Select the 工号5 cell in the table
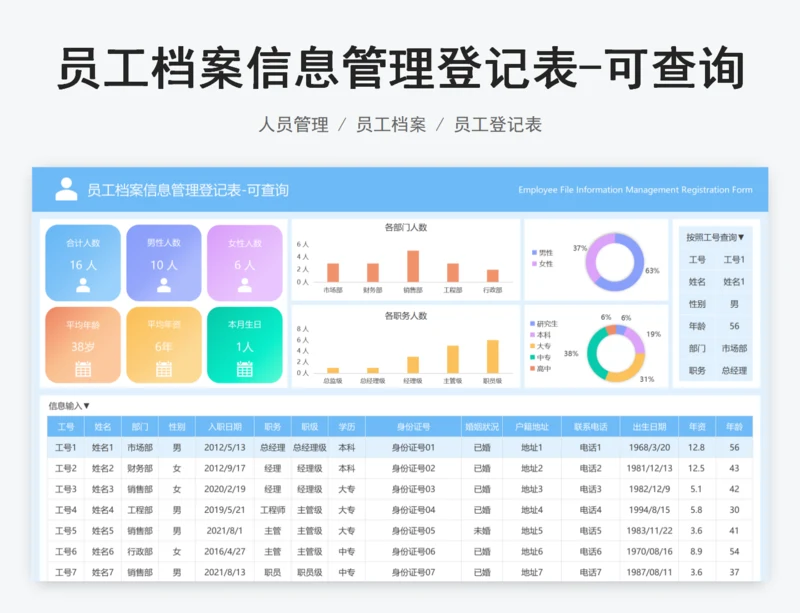 pos(66,531)
